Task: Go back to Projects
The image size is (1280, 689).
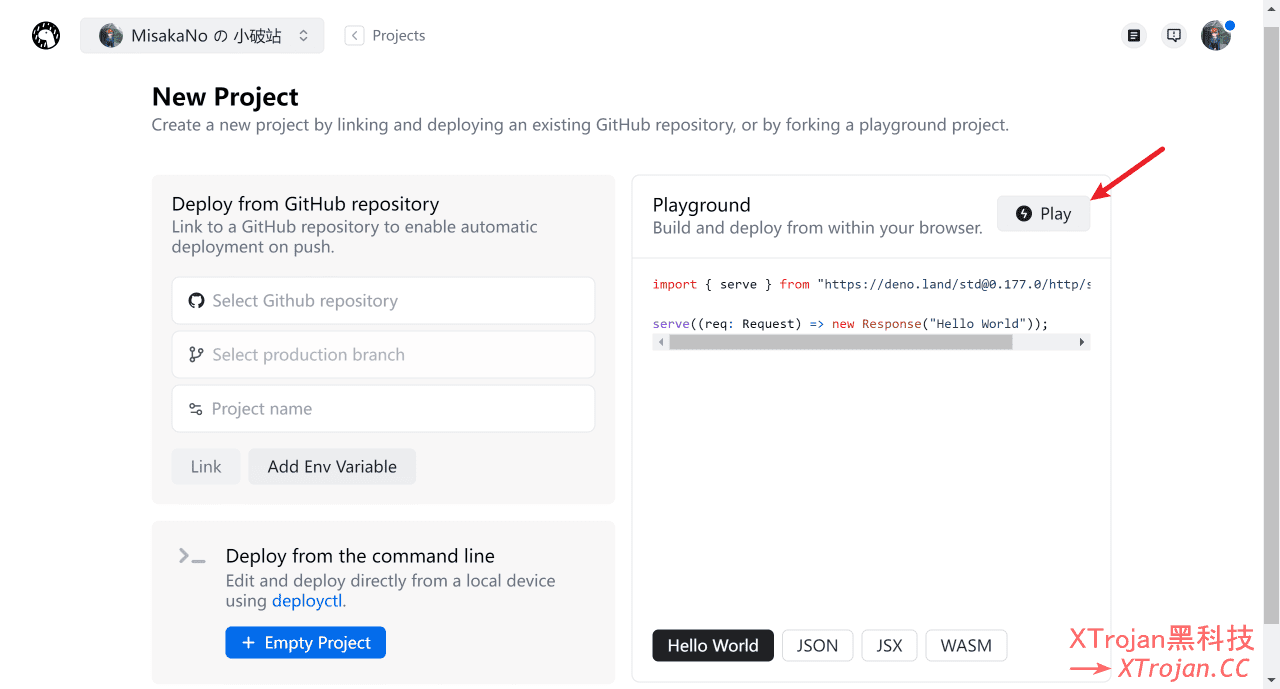Action: click(385, 36)
